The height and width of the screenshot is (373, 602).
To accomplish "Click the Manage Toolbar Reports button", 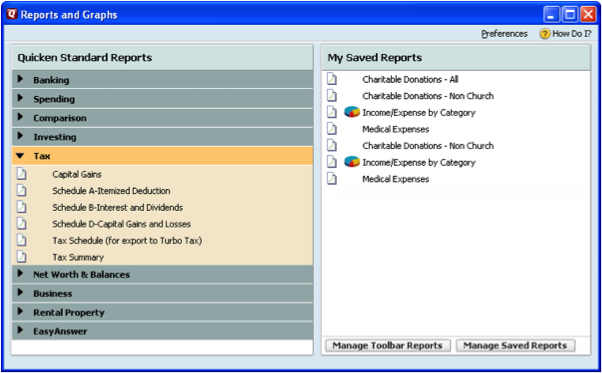I will pos(387,345).
